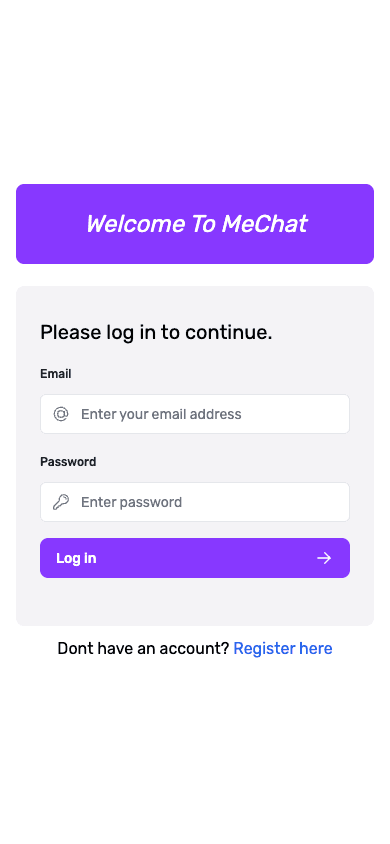Focus the Email address input field
The image size is (390, 844).
tap(195, 414)
